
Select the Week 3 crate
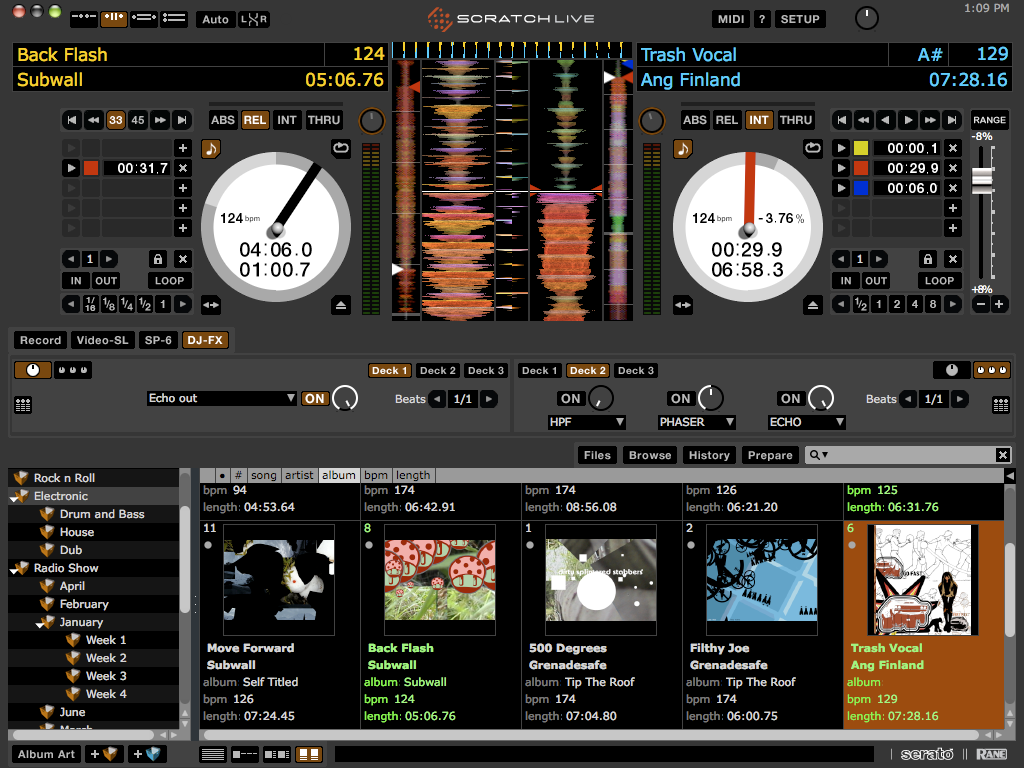(106, 676)
